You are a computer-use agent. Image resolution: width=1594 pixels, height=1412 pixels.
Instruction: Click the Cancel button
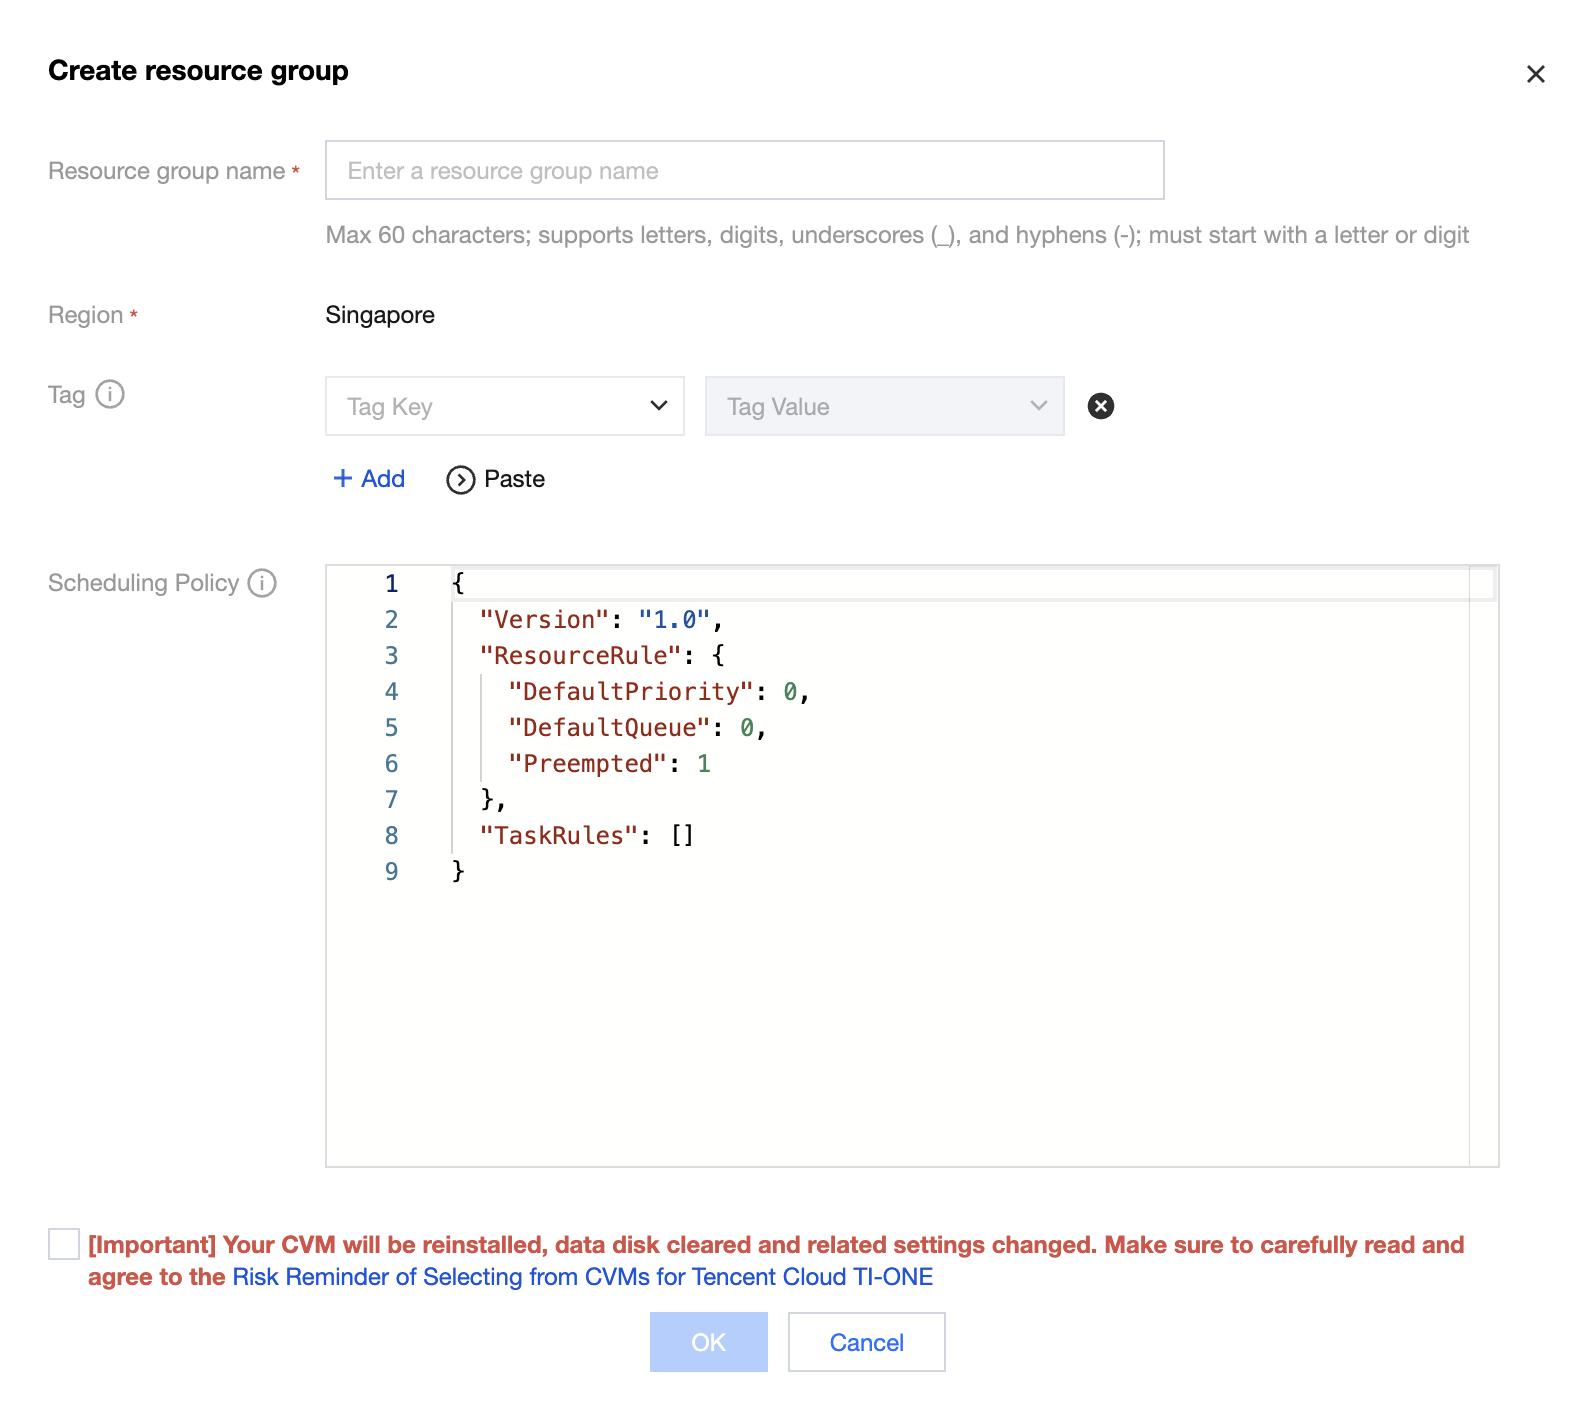[866, 1342]
